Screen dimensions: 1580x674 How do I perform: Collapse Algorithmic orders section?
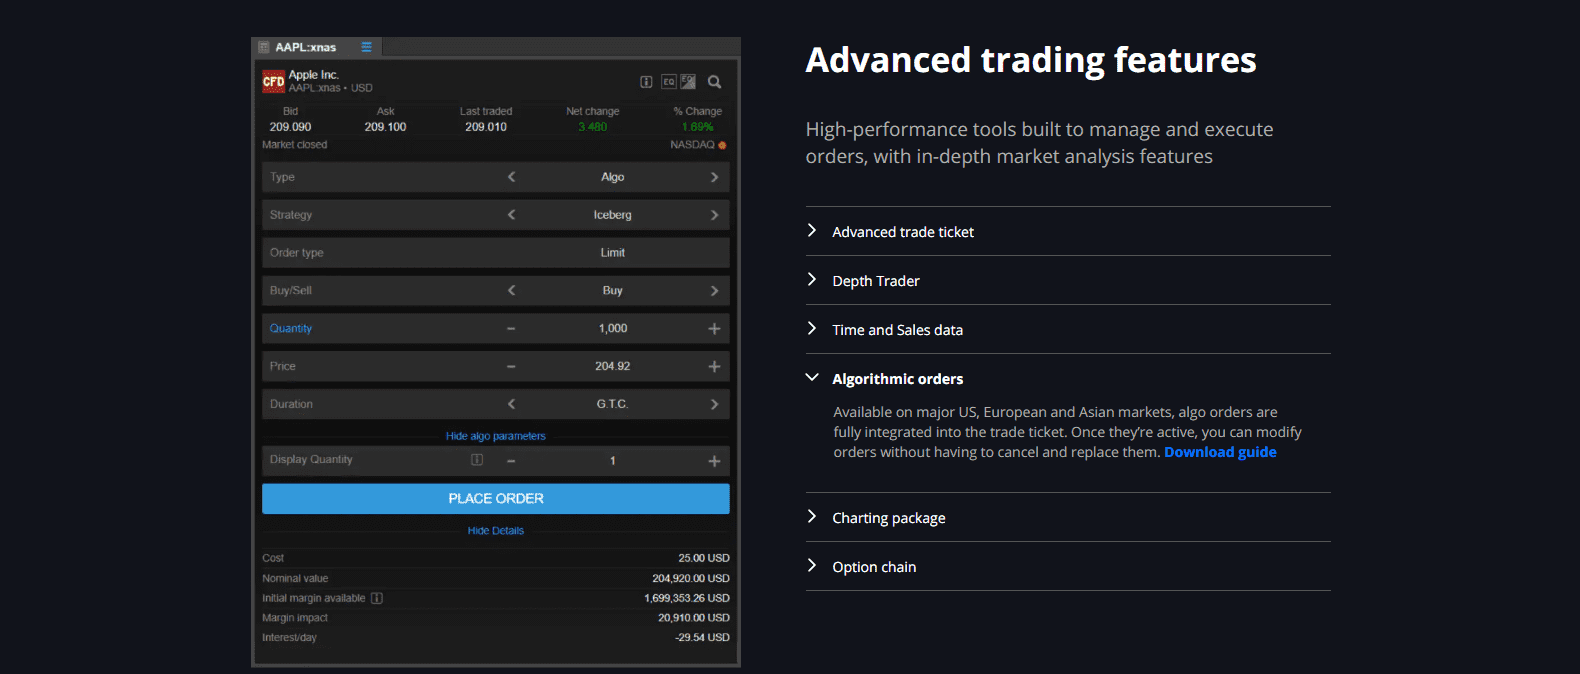tap(1068, 379)
